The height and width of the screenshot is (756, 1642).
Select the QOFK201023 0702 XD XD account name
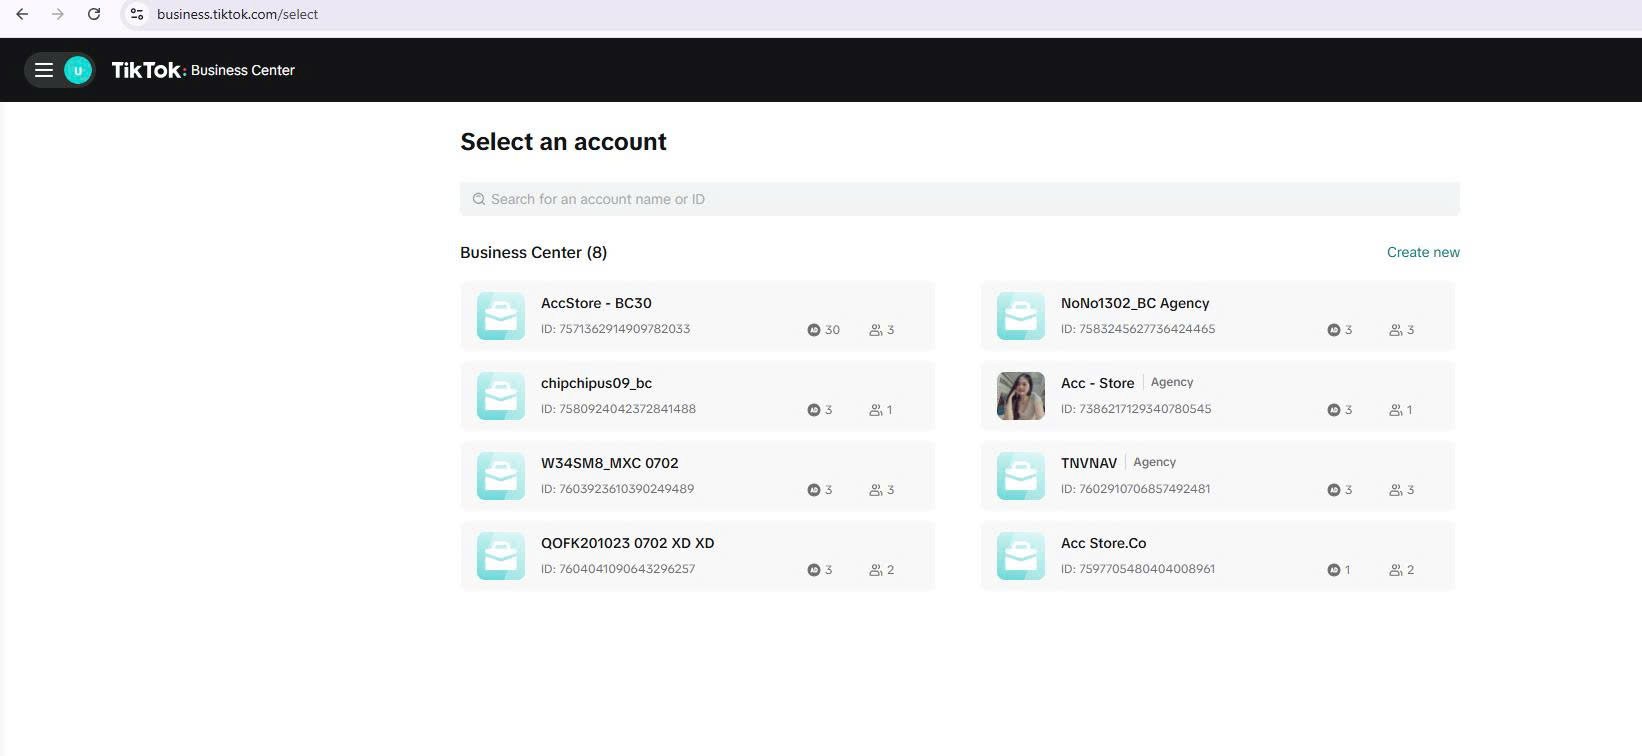coord(628,543)
